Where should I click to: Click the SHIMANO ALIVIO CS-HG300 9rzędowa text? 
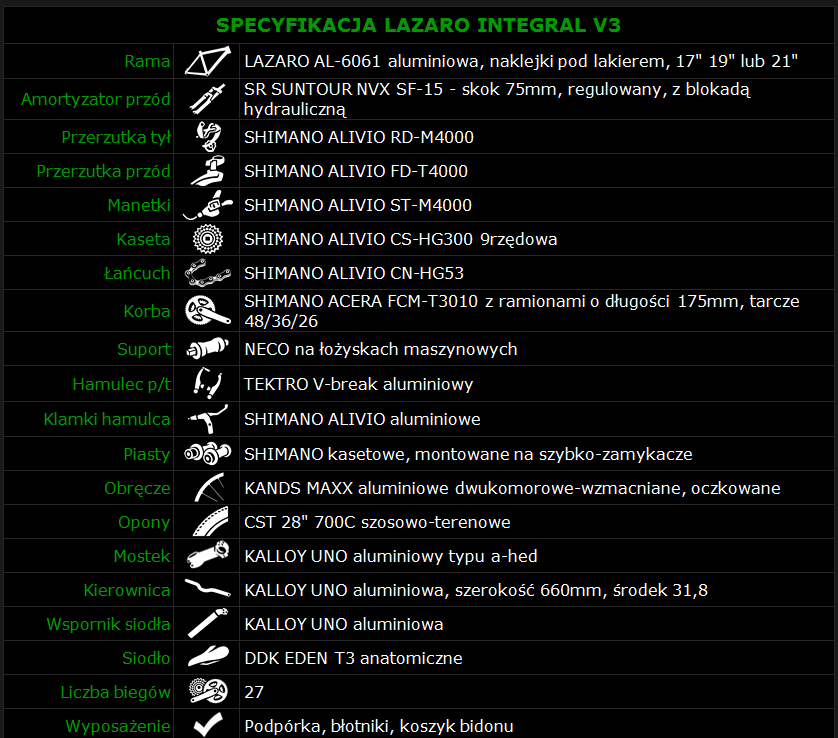pos(401,239)
